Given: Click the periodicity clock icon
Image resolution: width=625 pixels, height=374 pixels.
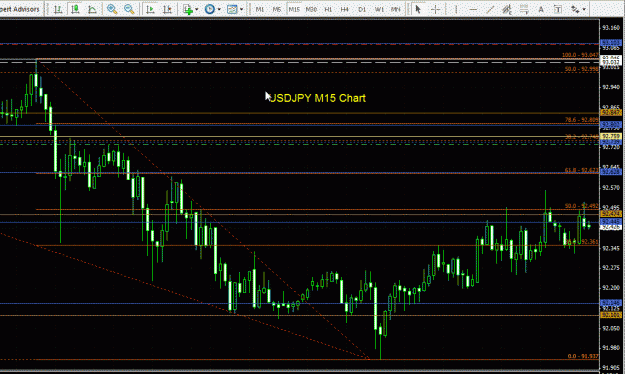Looking at the screenshot, I should [x=210, y=9].
